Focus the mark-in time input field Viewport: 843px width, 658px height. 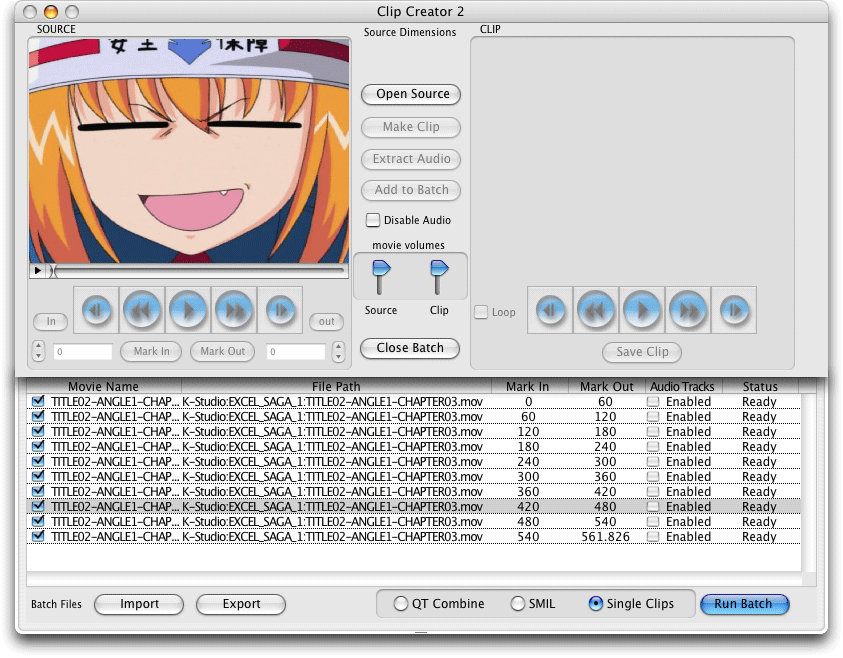coord(83,352)
